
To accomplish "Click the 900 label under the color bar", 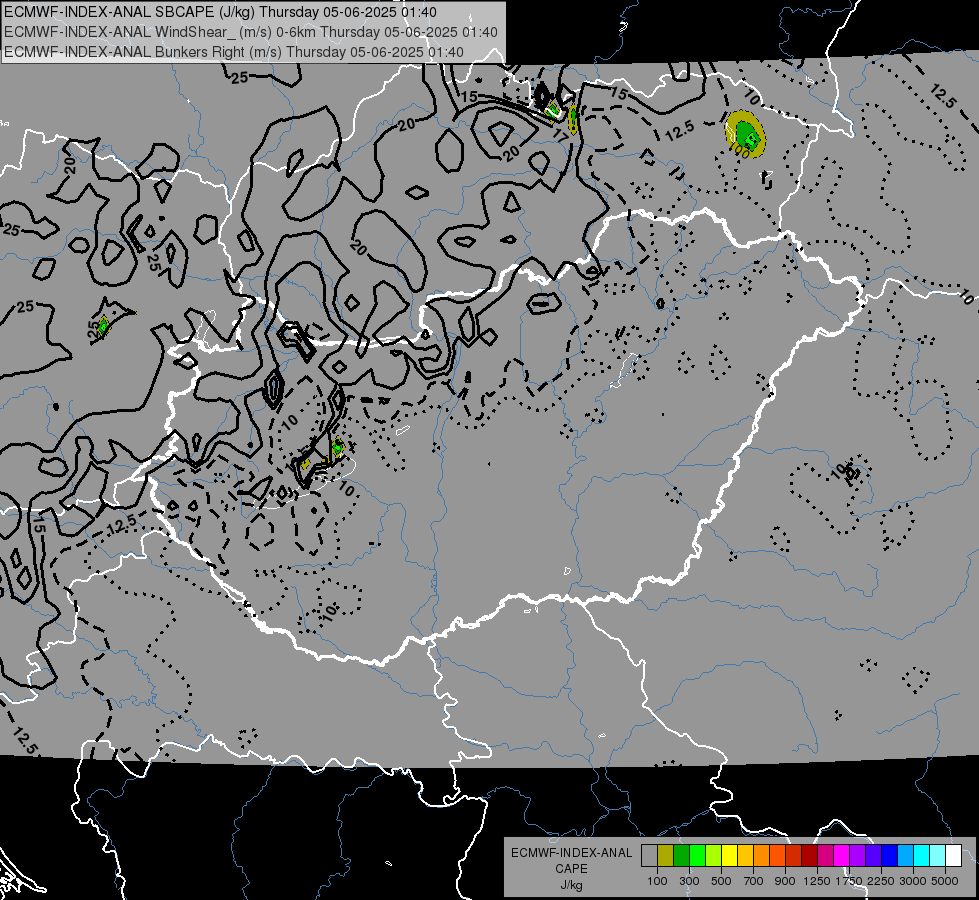I will (x=785, y=881).
